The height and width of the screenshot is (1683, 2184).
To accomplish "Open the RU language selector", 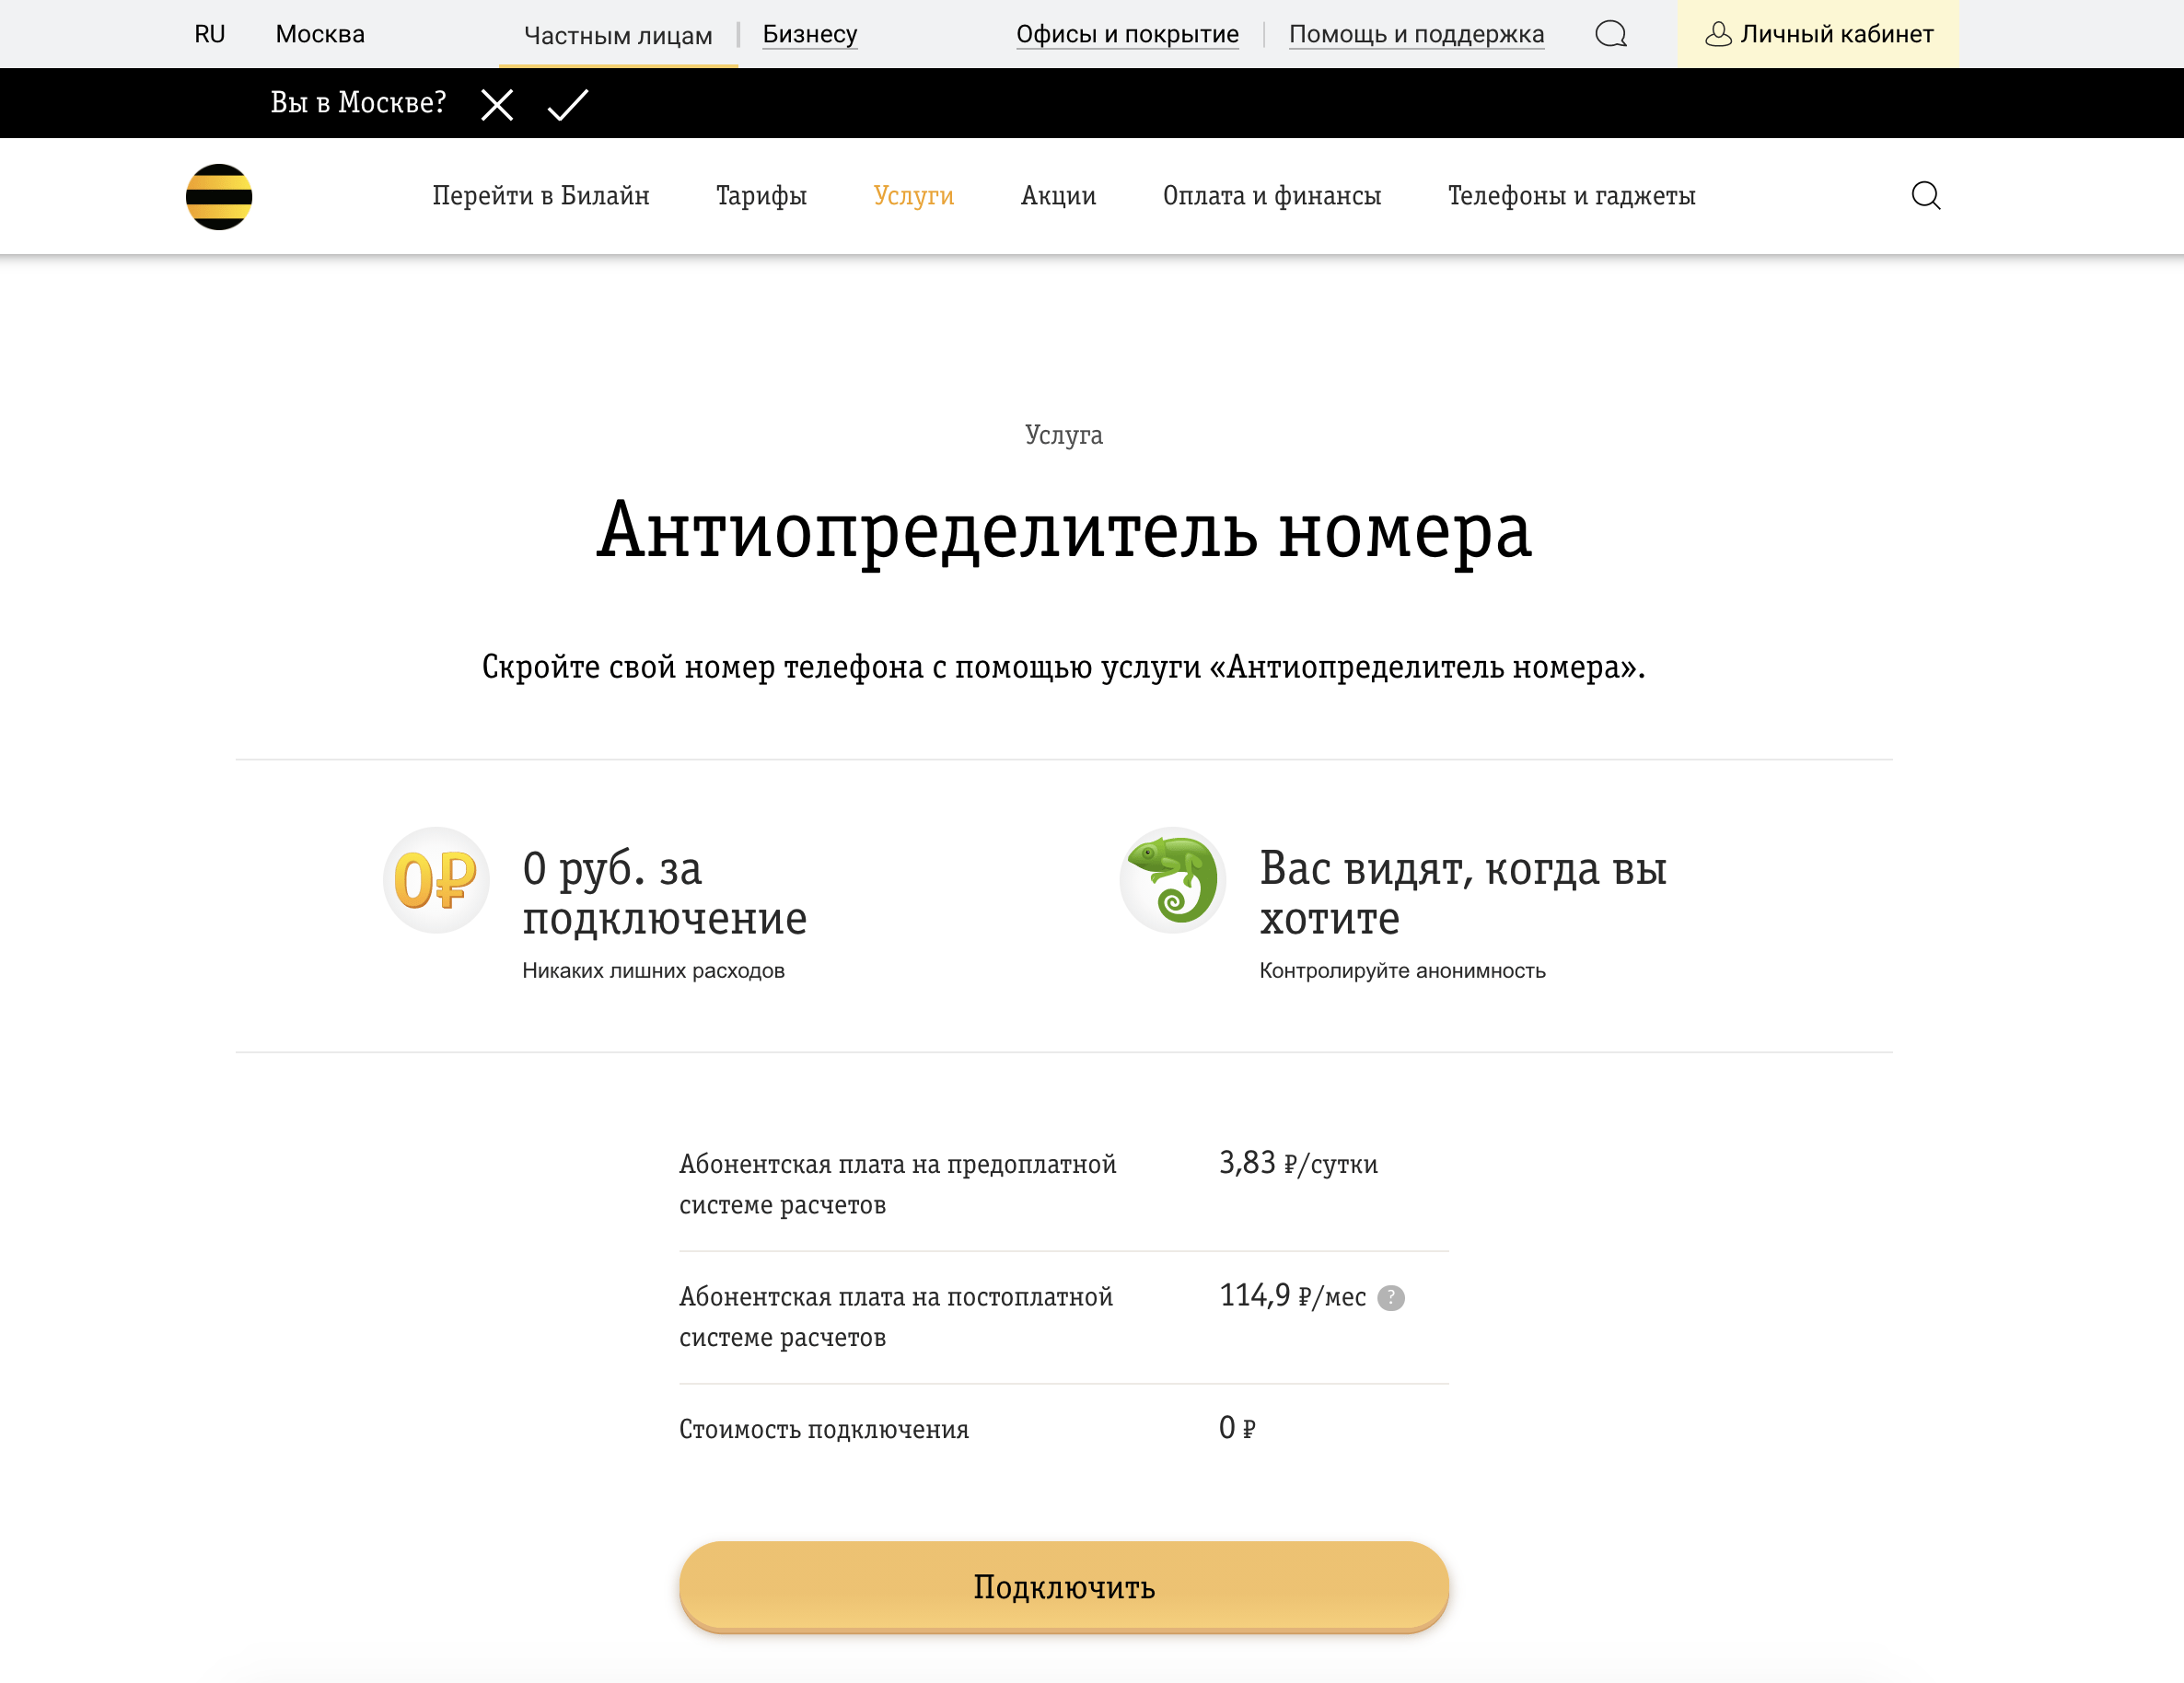I will (209, 33).
